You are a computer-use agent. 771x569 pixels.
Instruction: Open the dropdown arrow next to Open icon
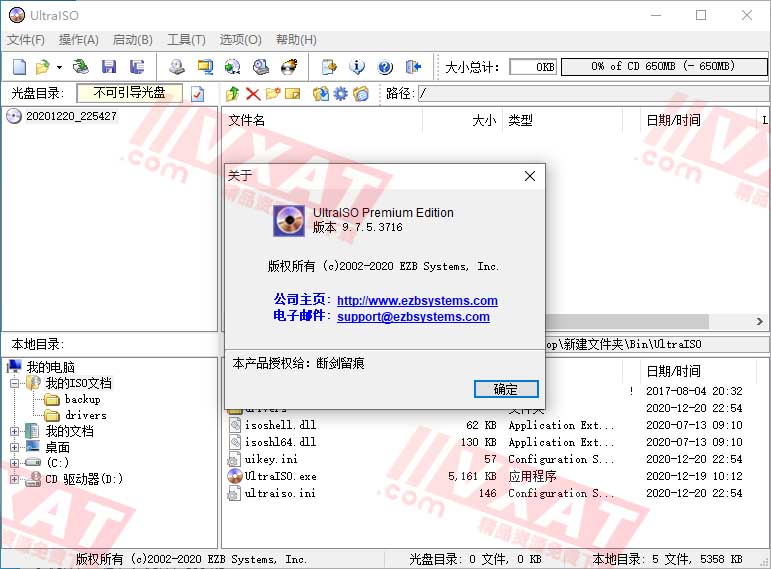[59, 67]
